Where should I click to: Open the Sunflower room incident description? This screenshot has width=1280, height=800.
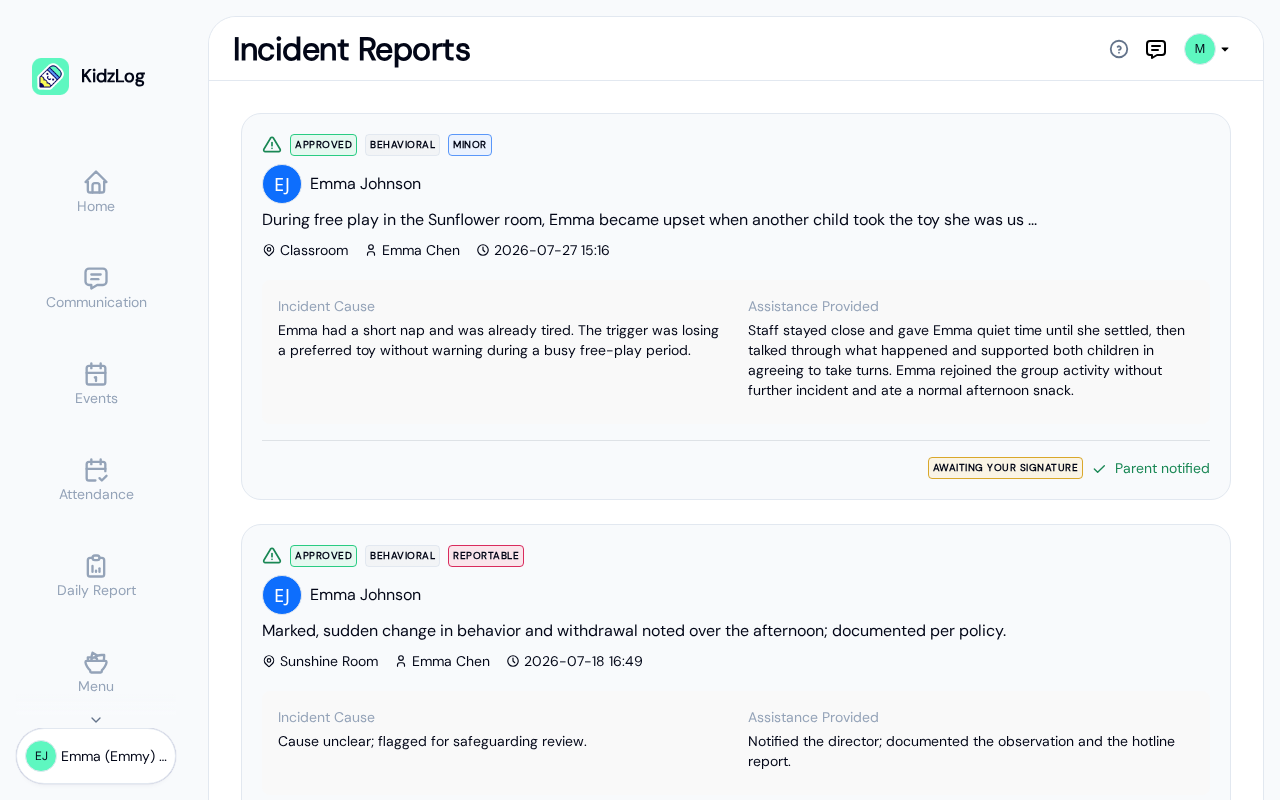649,220
